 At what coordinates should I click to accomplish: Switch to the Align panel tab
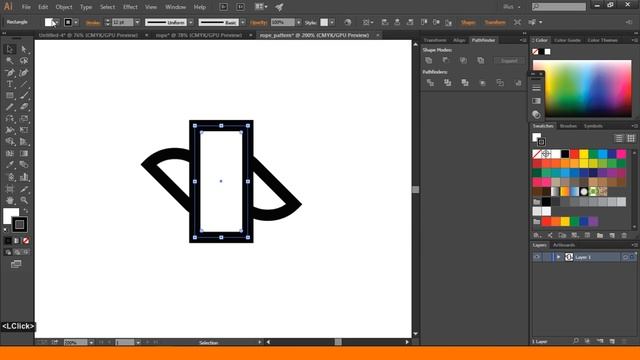[459, 40]
